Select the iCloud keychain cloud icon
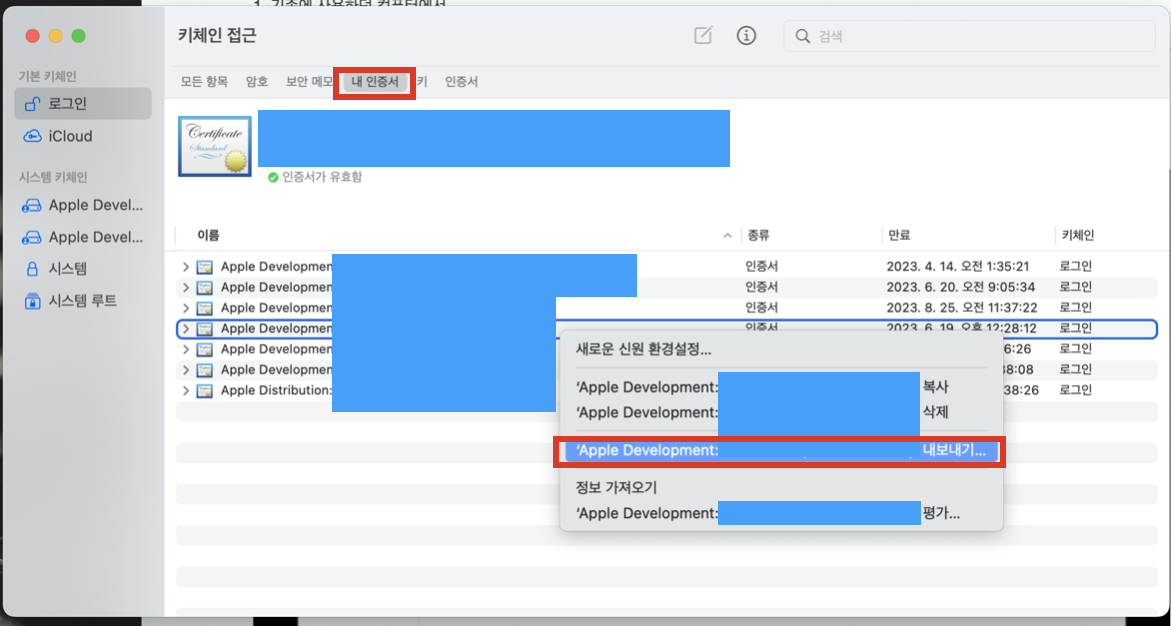 click(32, 136)
